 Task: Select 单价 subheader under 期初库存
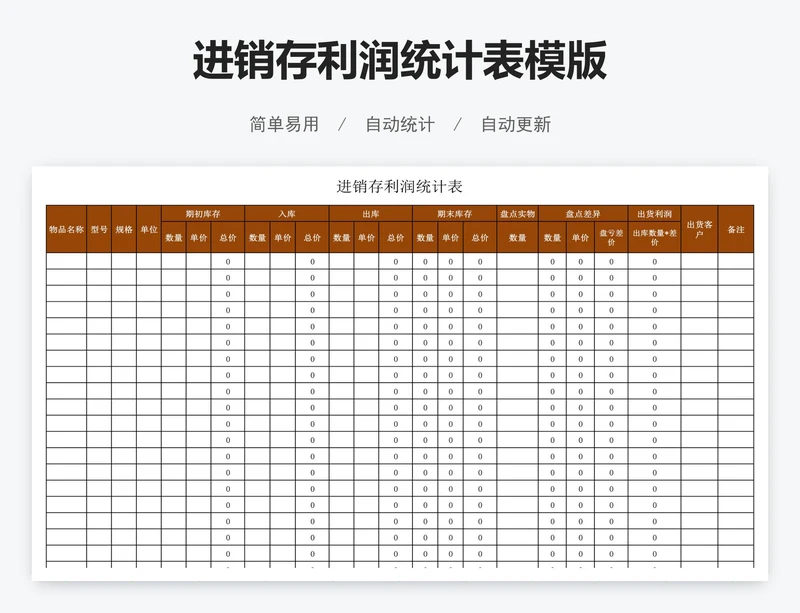click(198, 237)
